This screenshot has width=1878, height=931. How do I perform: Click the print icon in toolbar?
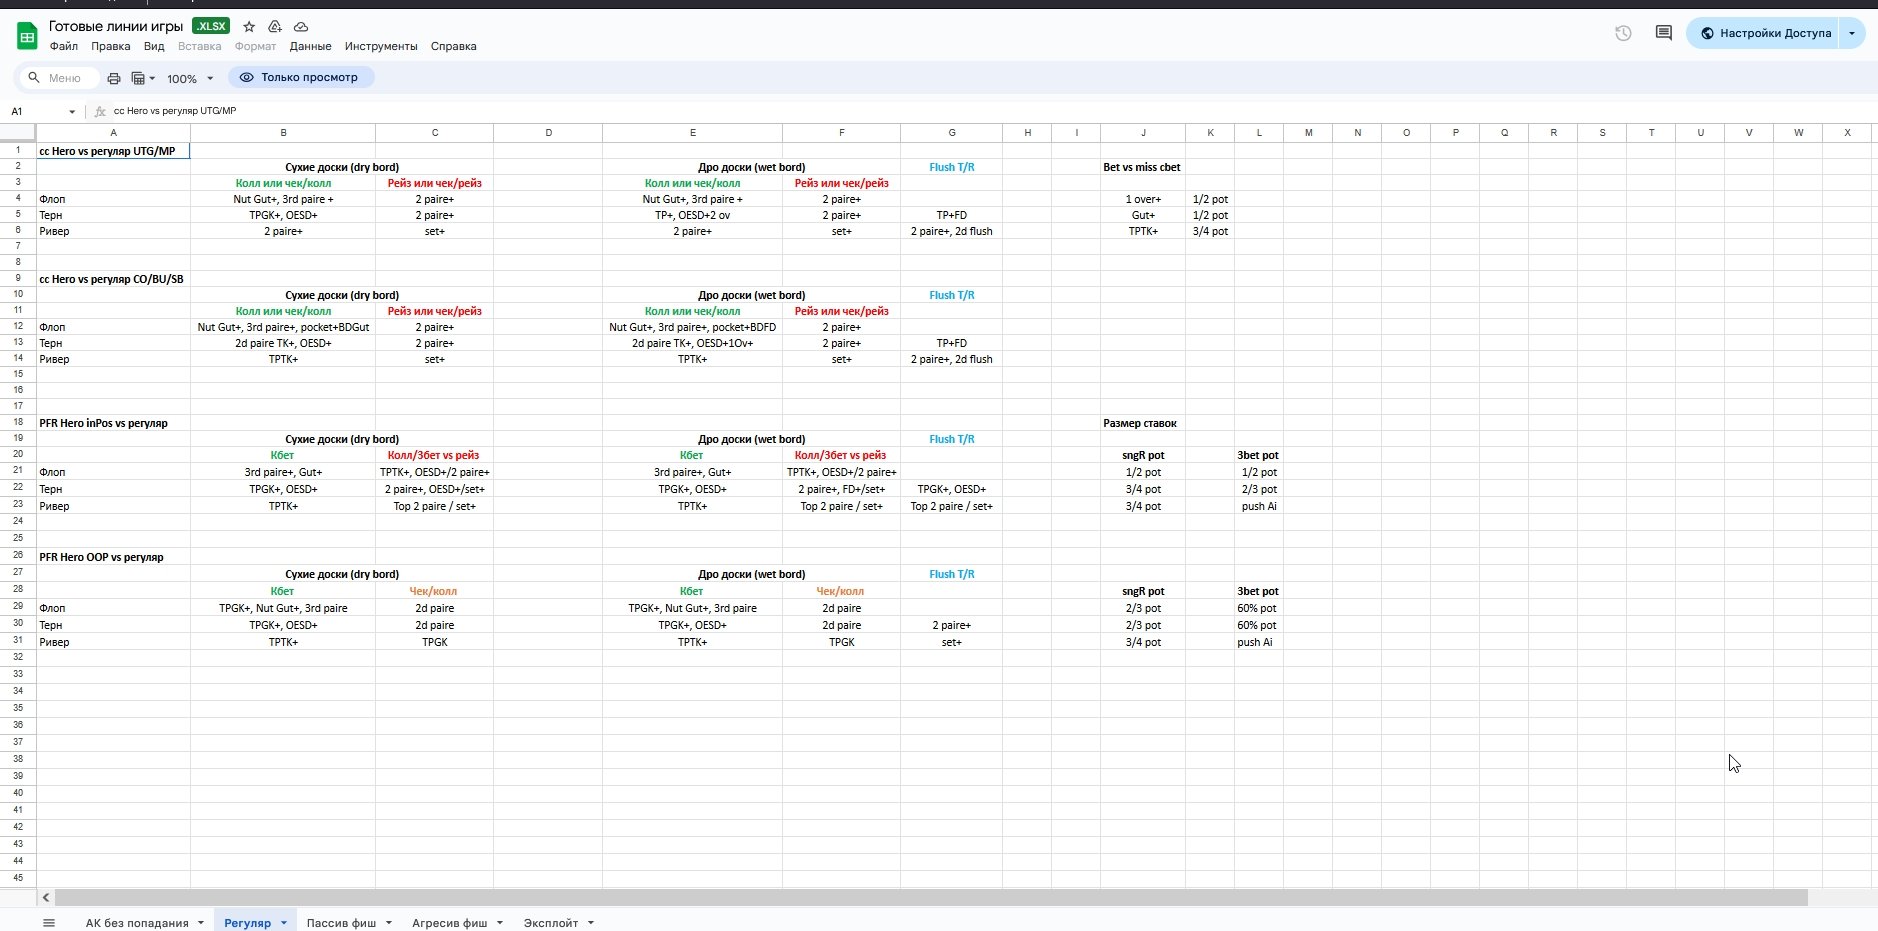(114, 78)
